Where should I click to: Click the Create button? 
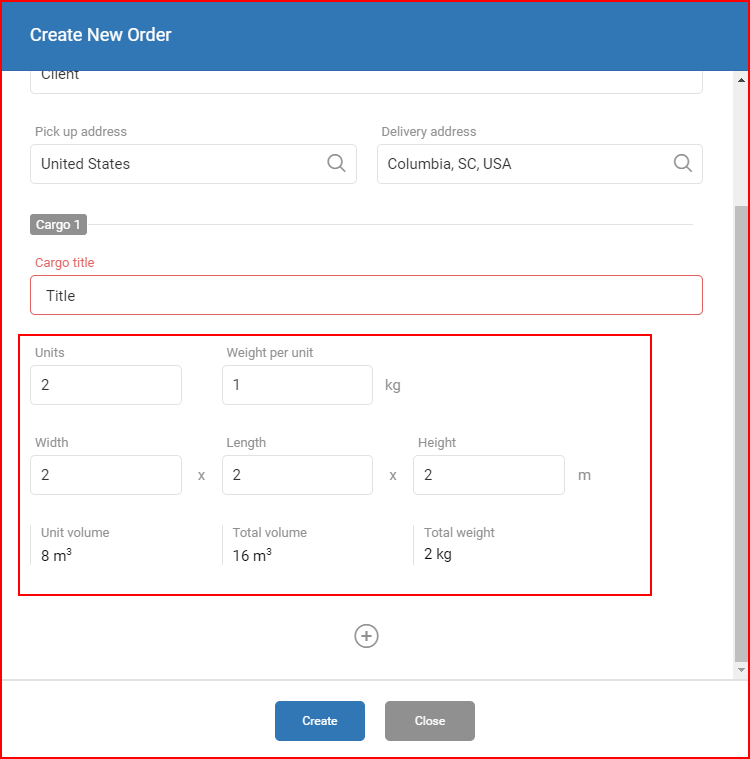320,720
